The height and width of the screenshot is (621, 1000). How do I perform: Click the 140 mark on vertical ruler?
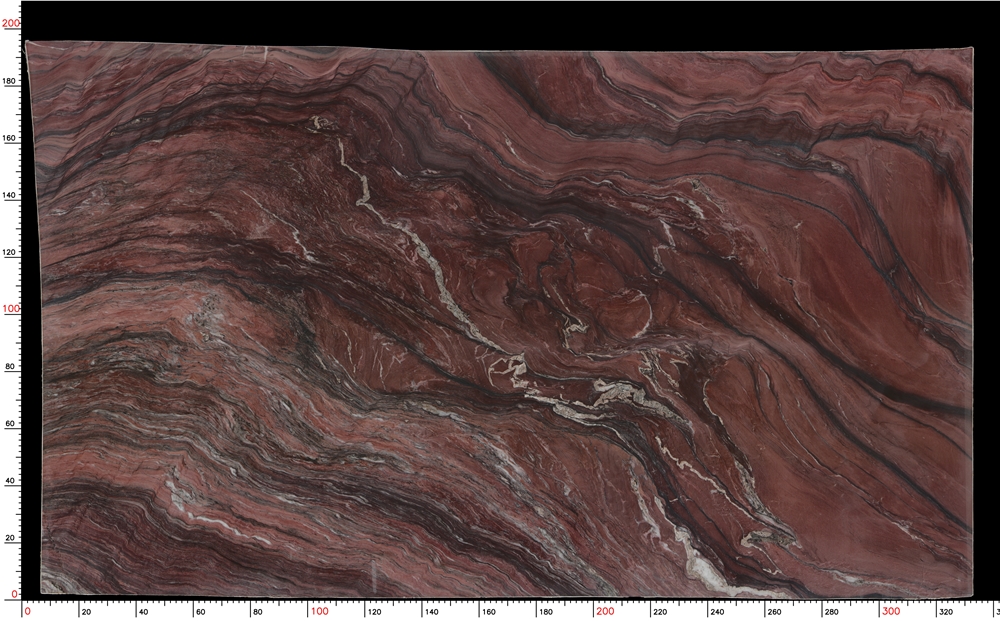tap(10, 195)
